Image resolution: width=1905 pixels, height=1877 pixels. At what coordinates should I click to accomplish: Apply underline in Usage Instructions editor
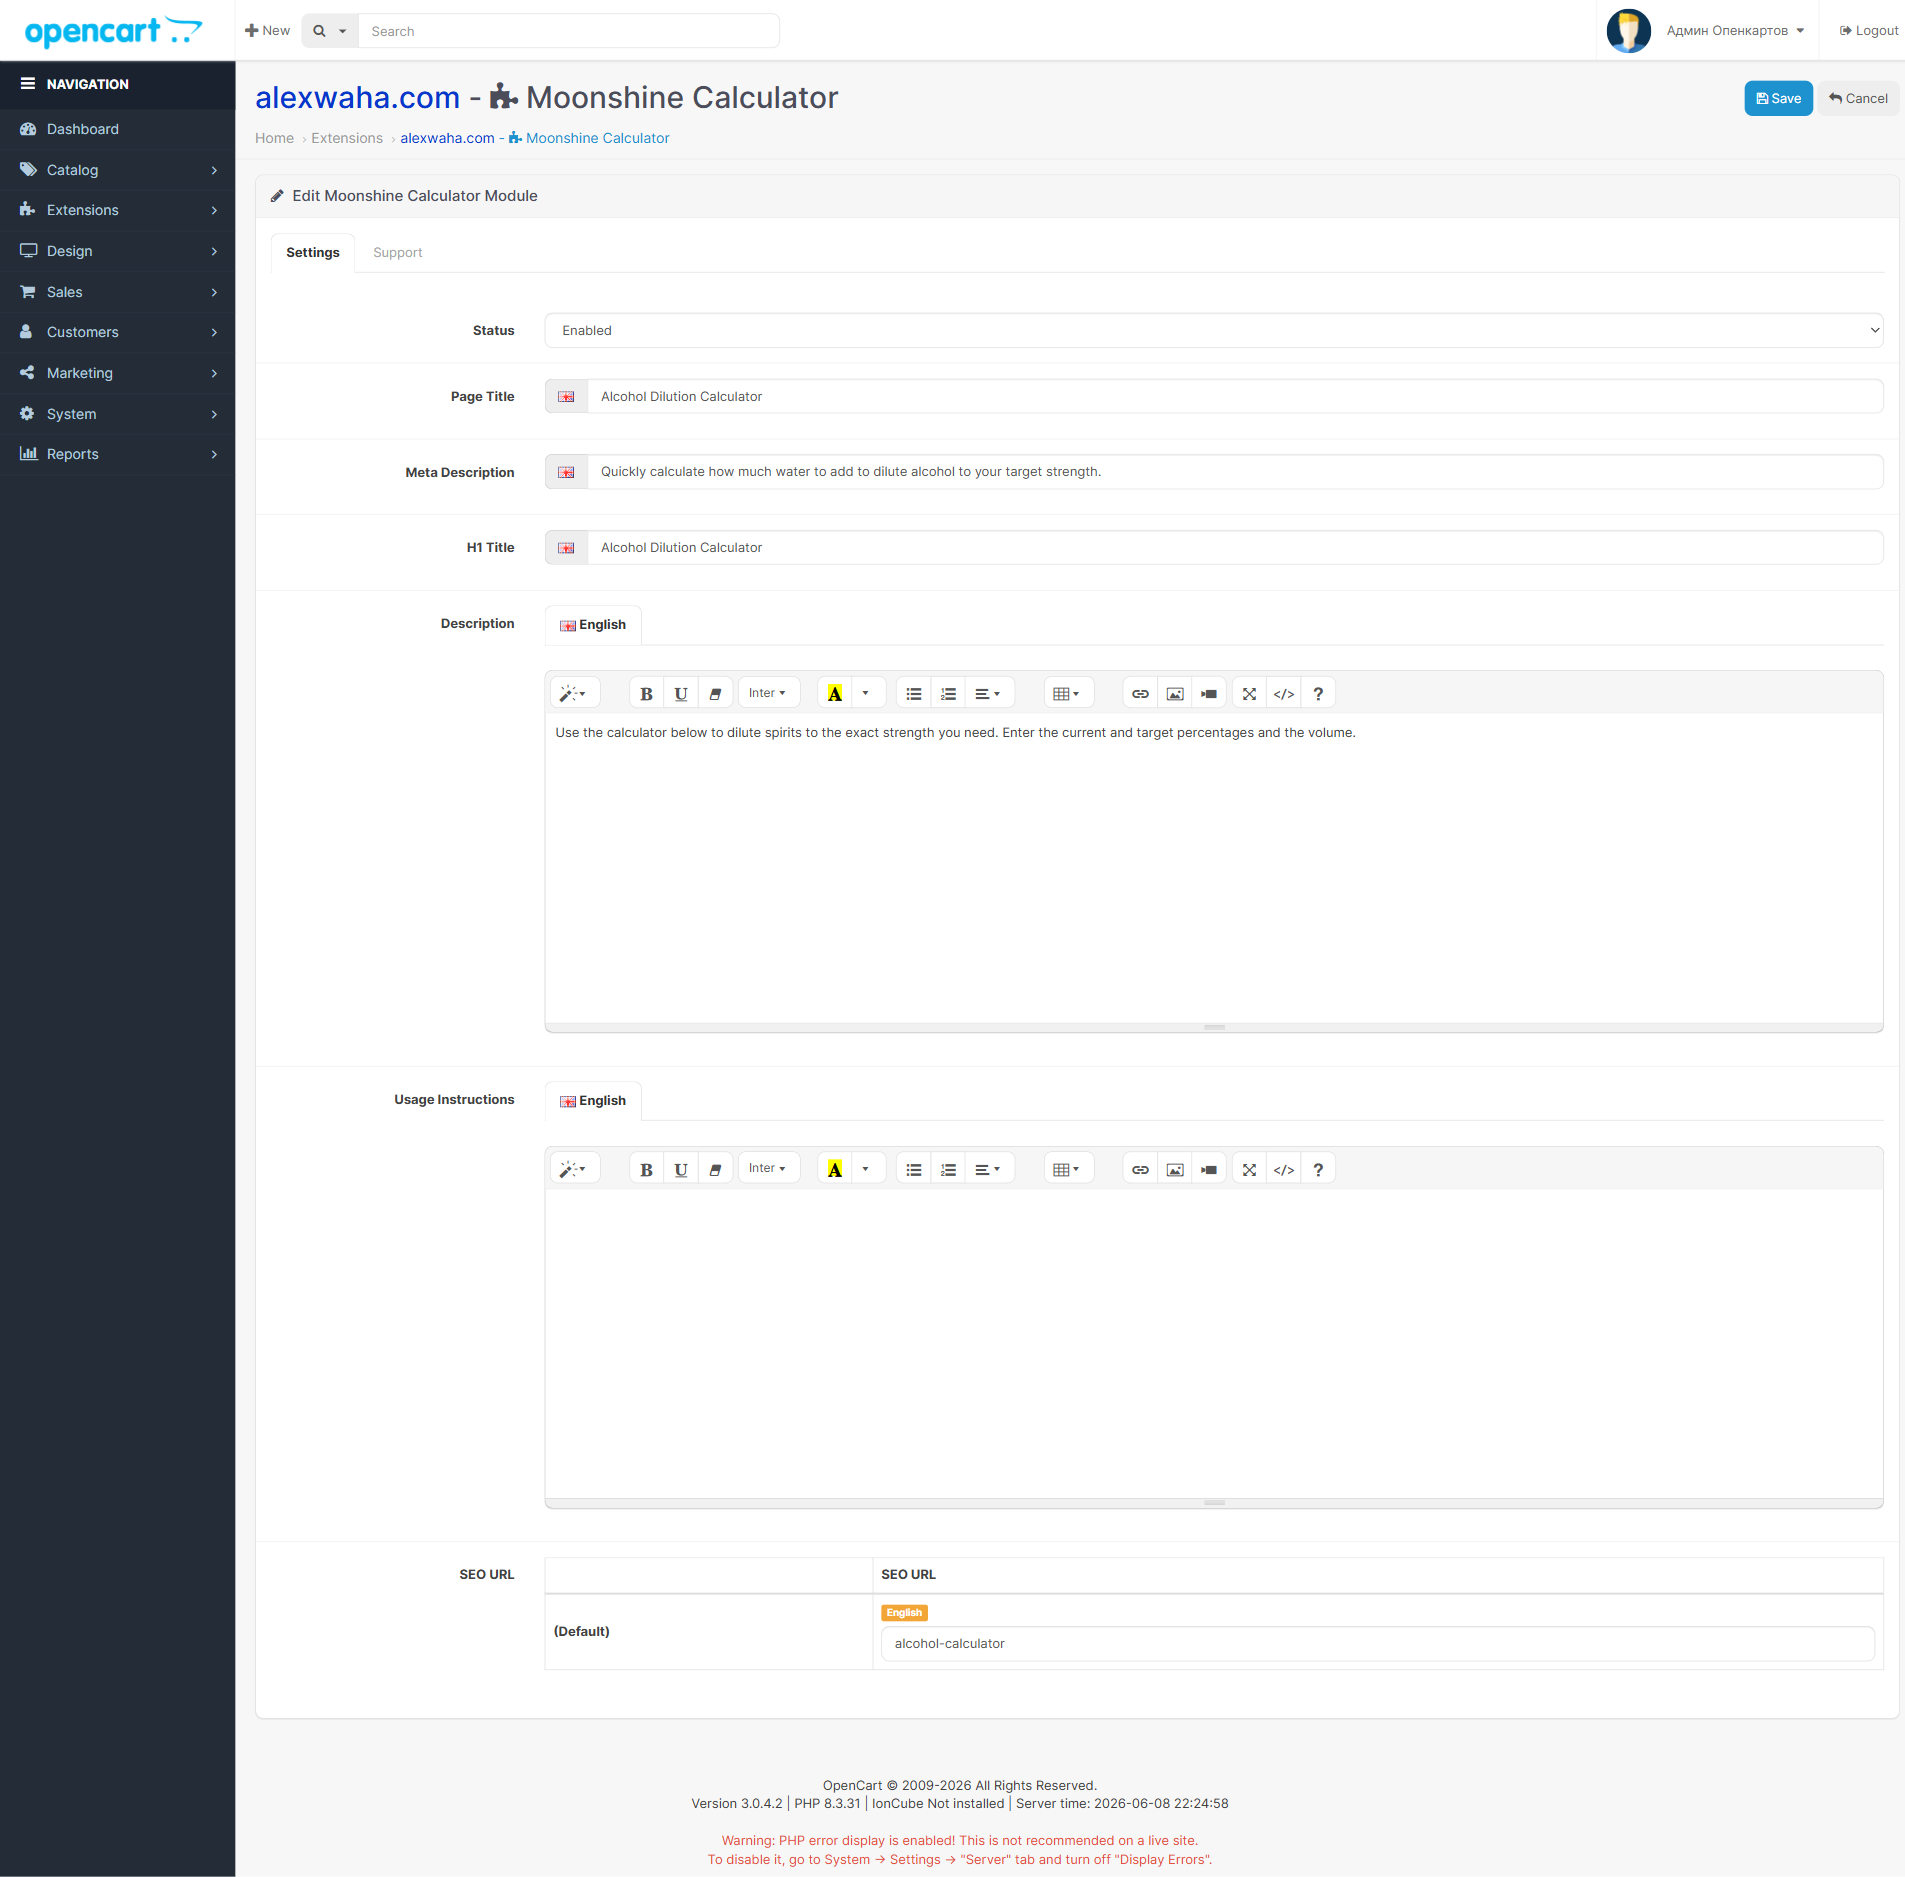681,1169
